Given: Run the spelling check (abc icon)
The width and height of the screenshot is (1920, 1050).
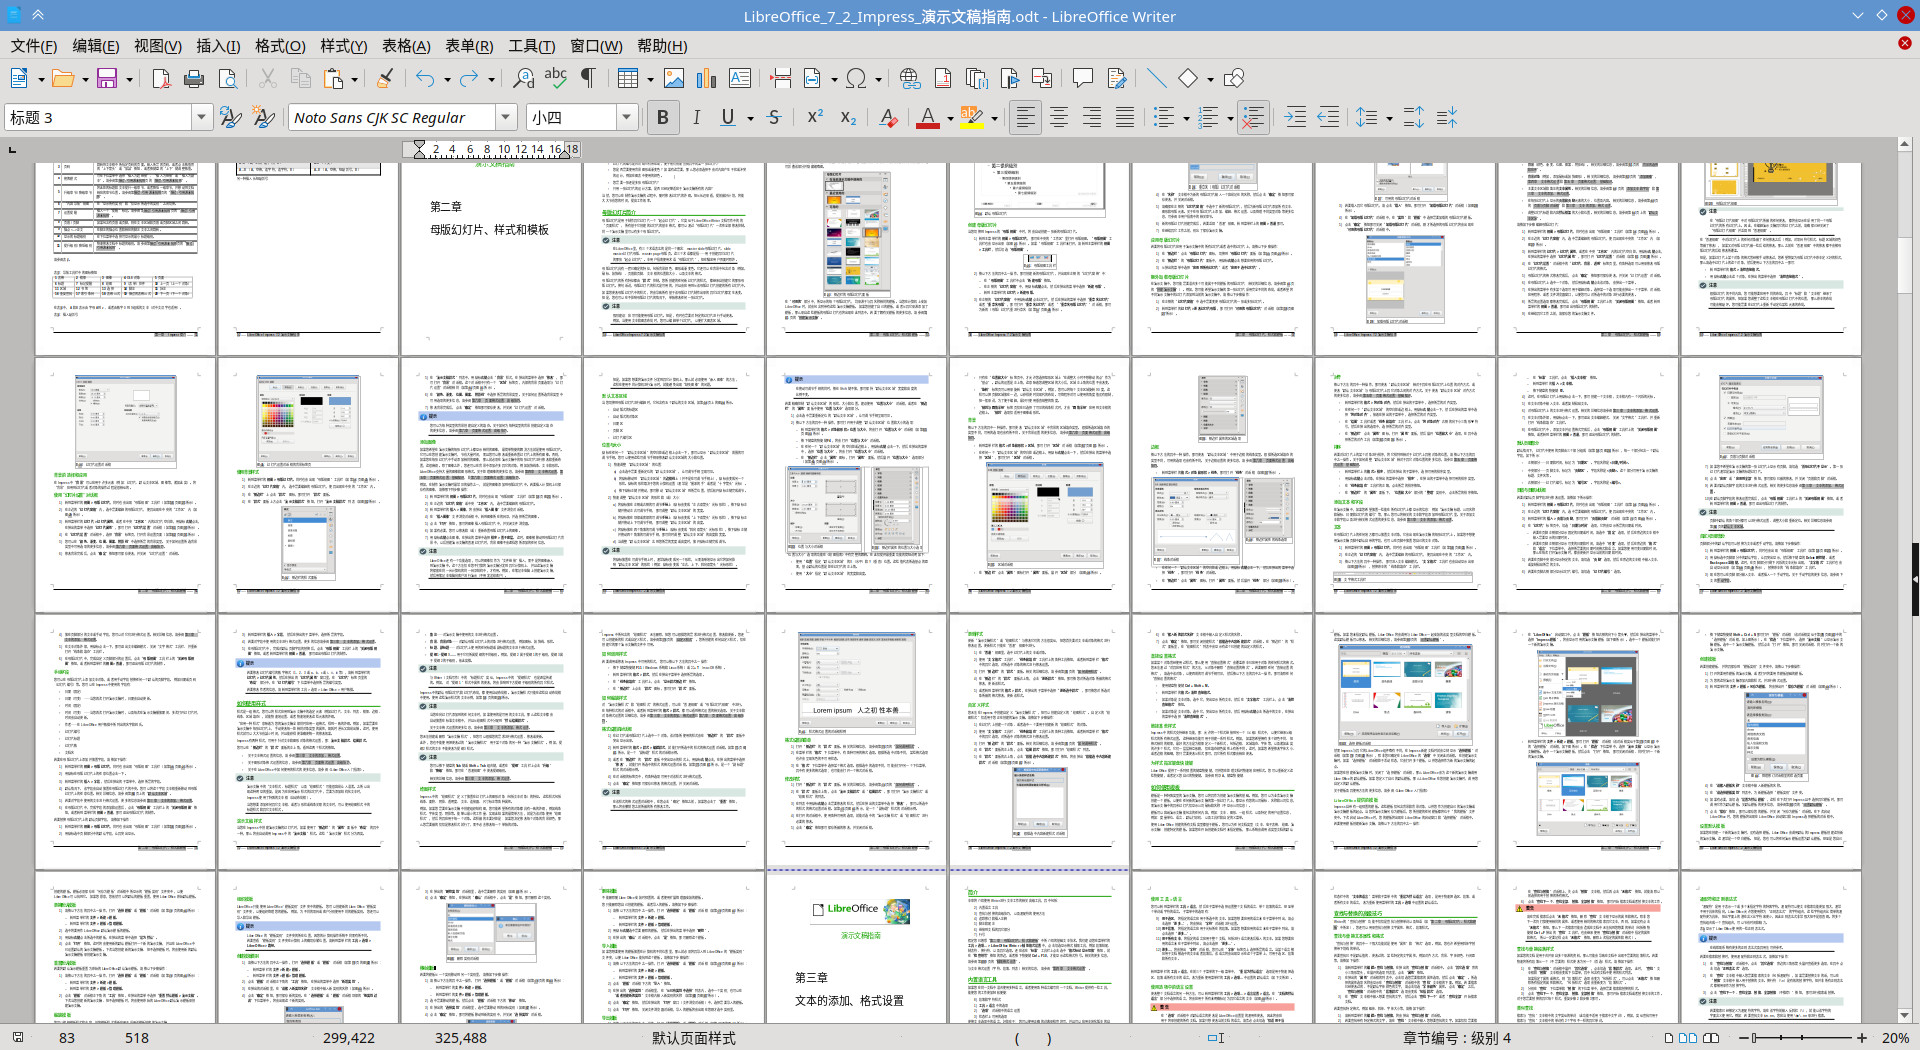Looking at the screenshot, I should tap(556, 78).
